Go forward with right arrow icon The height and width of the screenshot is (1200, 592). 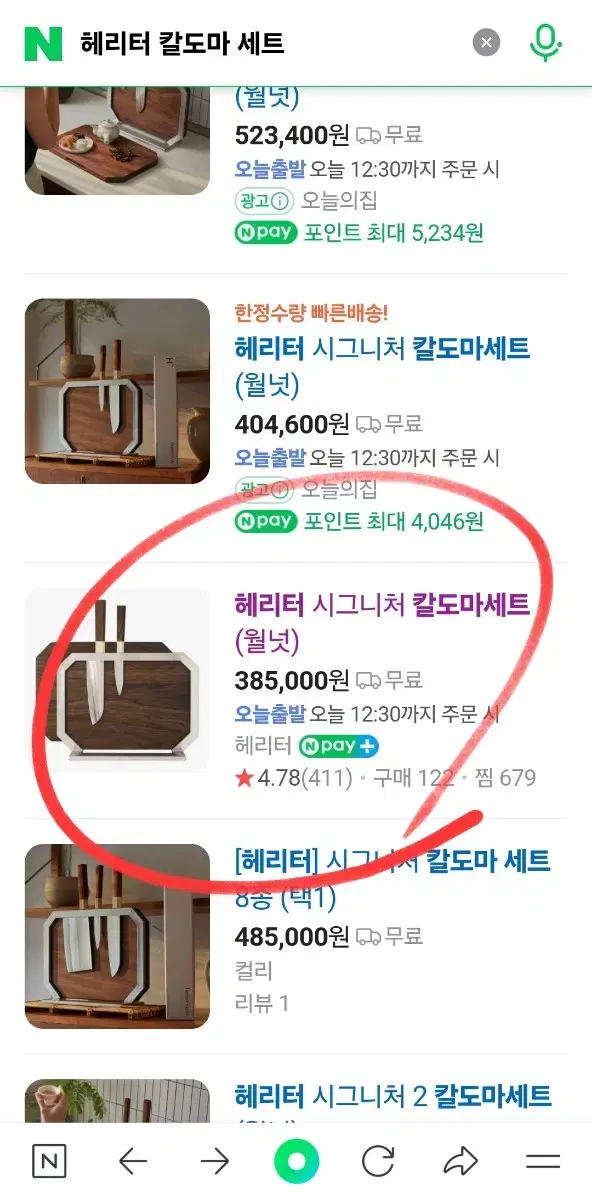tap(214, 1161)
